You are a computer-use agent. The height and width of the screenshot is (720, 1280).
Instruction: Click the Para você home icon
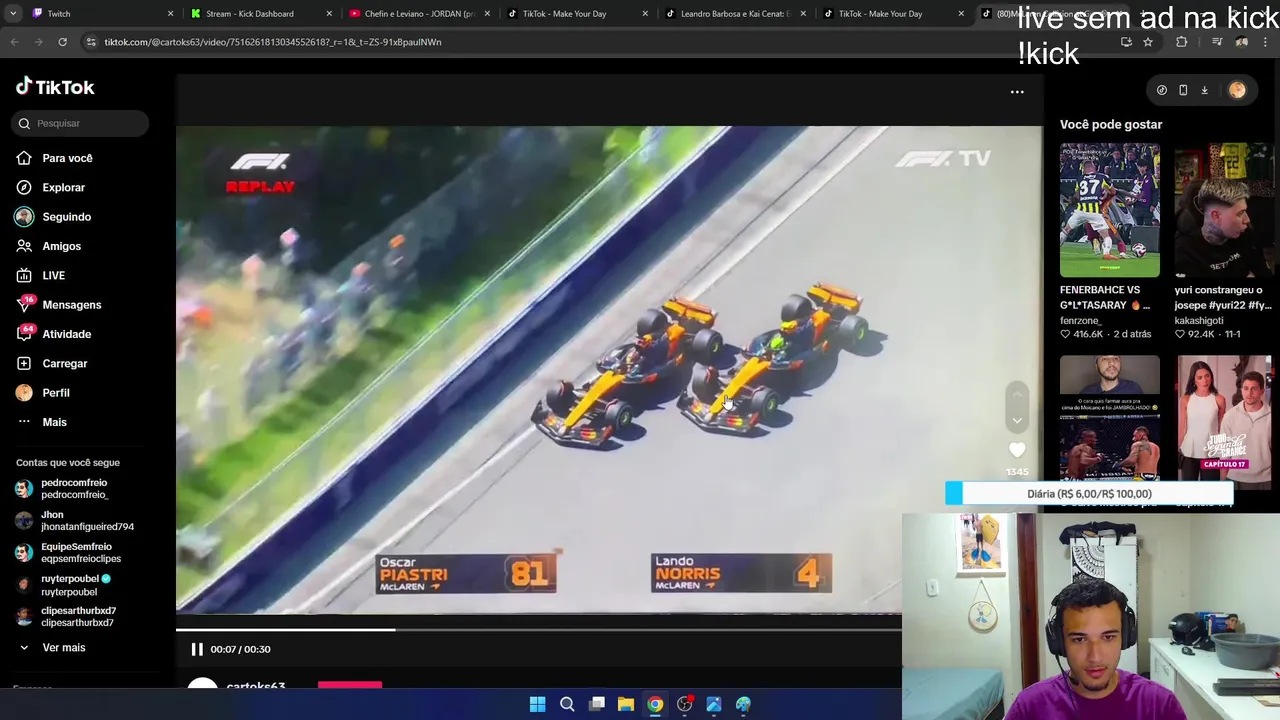[24, 158]
